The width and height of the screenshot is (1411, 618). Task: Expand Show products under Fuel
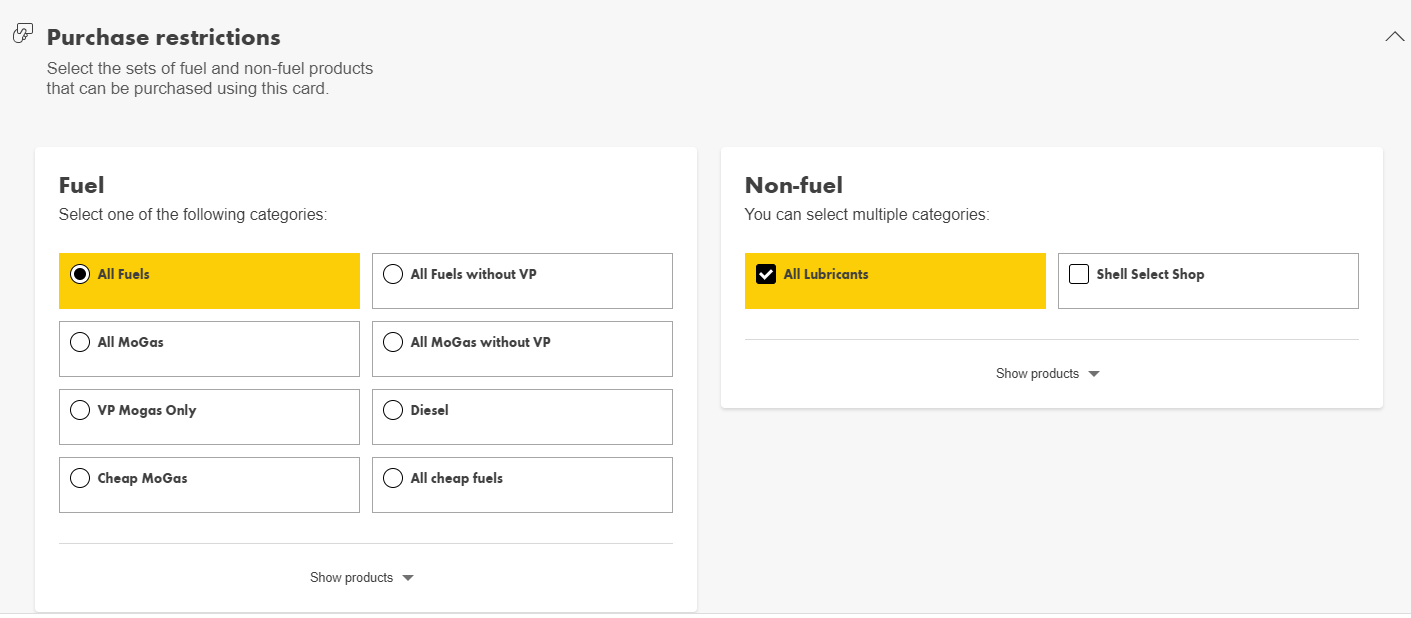coord(352,578)
